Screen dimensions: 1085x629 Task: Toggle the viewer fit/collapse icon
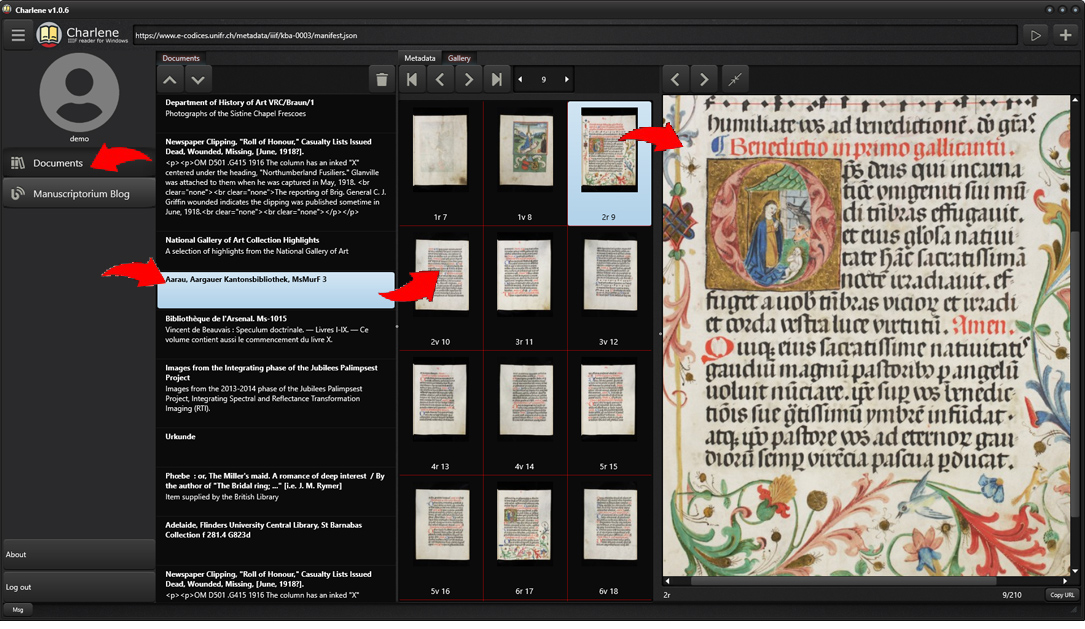[735, 80]
